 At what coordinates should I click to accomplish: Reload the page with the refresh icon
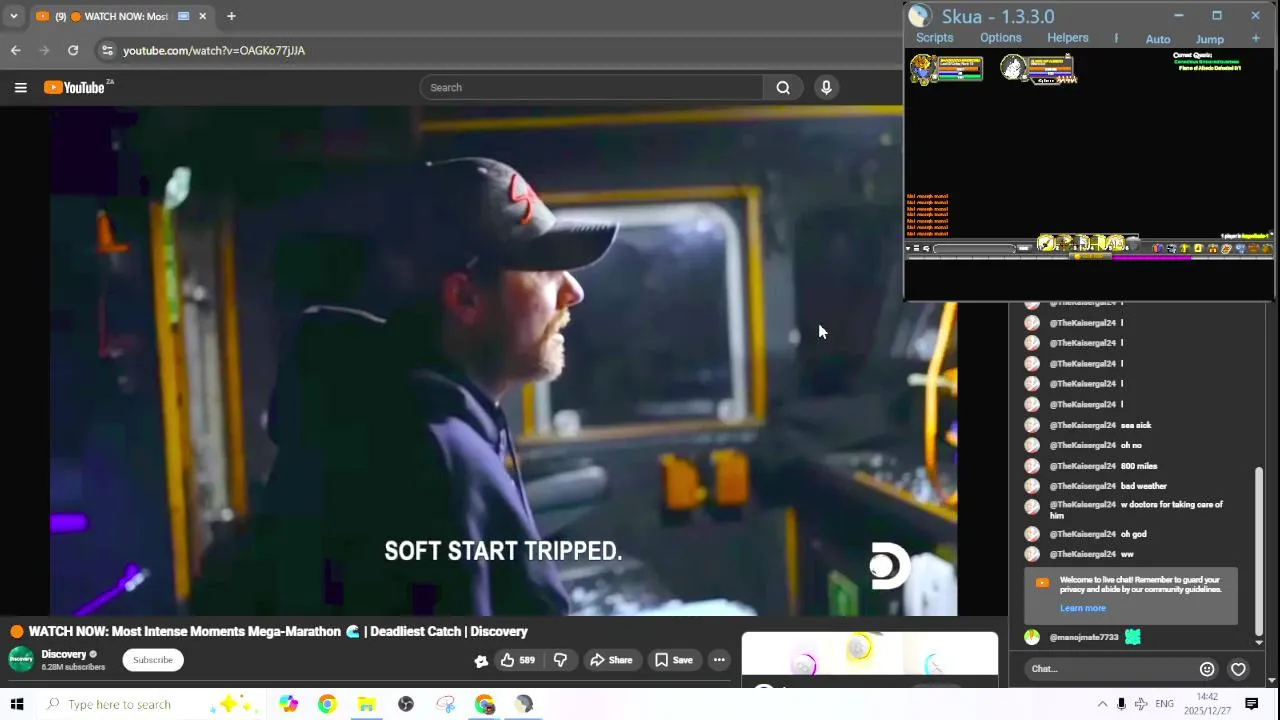(73, 50)
